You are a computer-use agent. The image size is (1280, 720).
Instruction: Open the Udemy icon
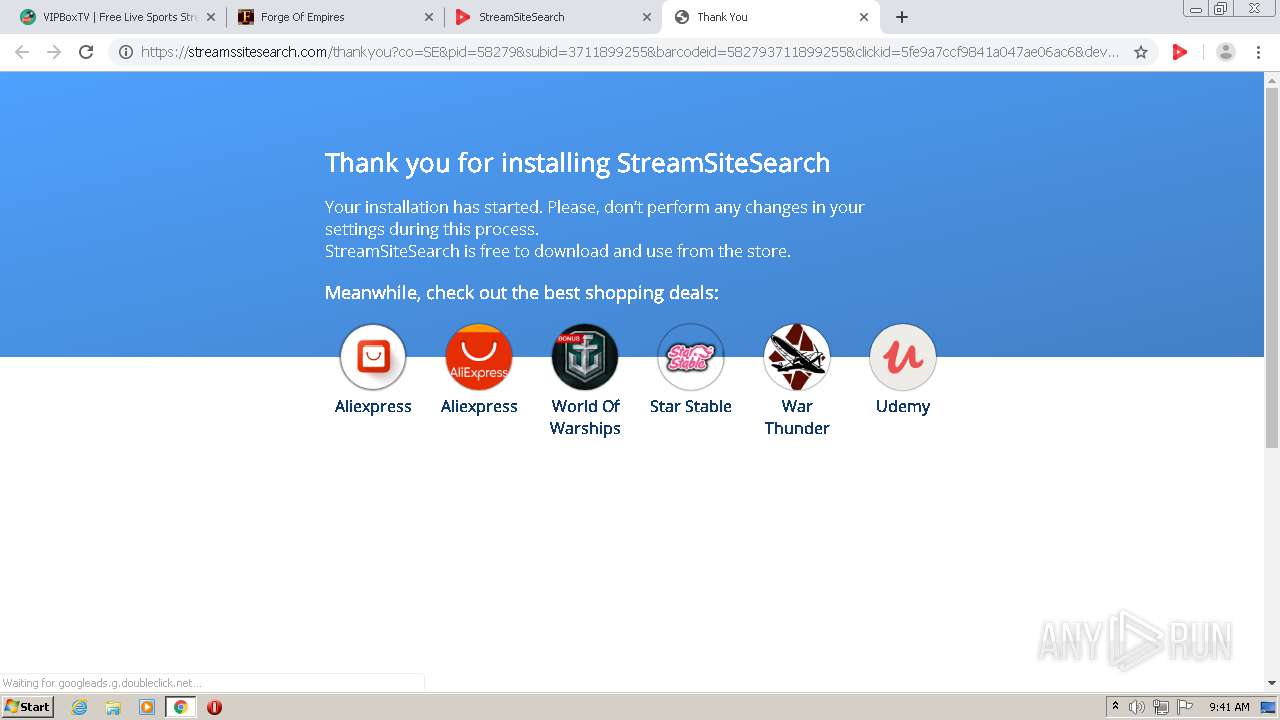(x=903, y=357)
